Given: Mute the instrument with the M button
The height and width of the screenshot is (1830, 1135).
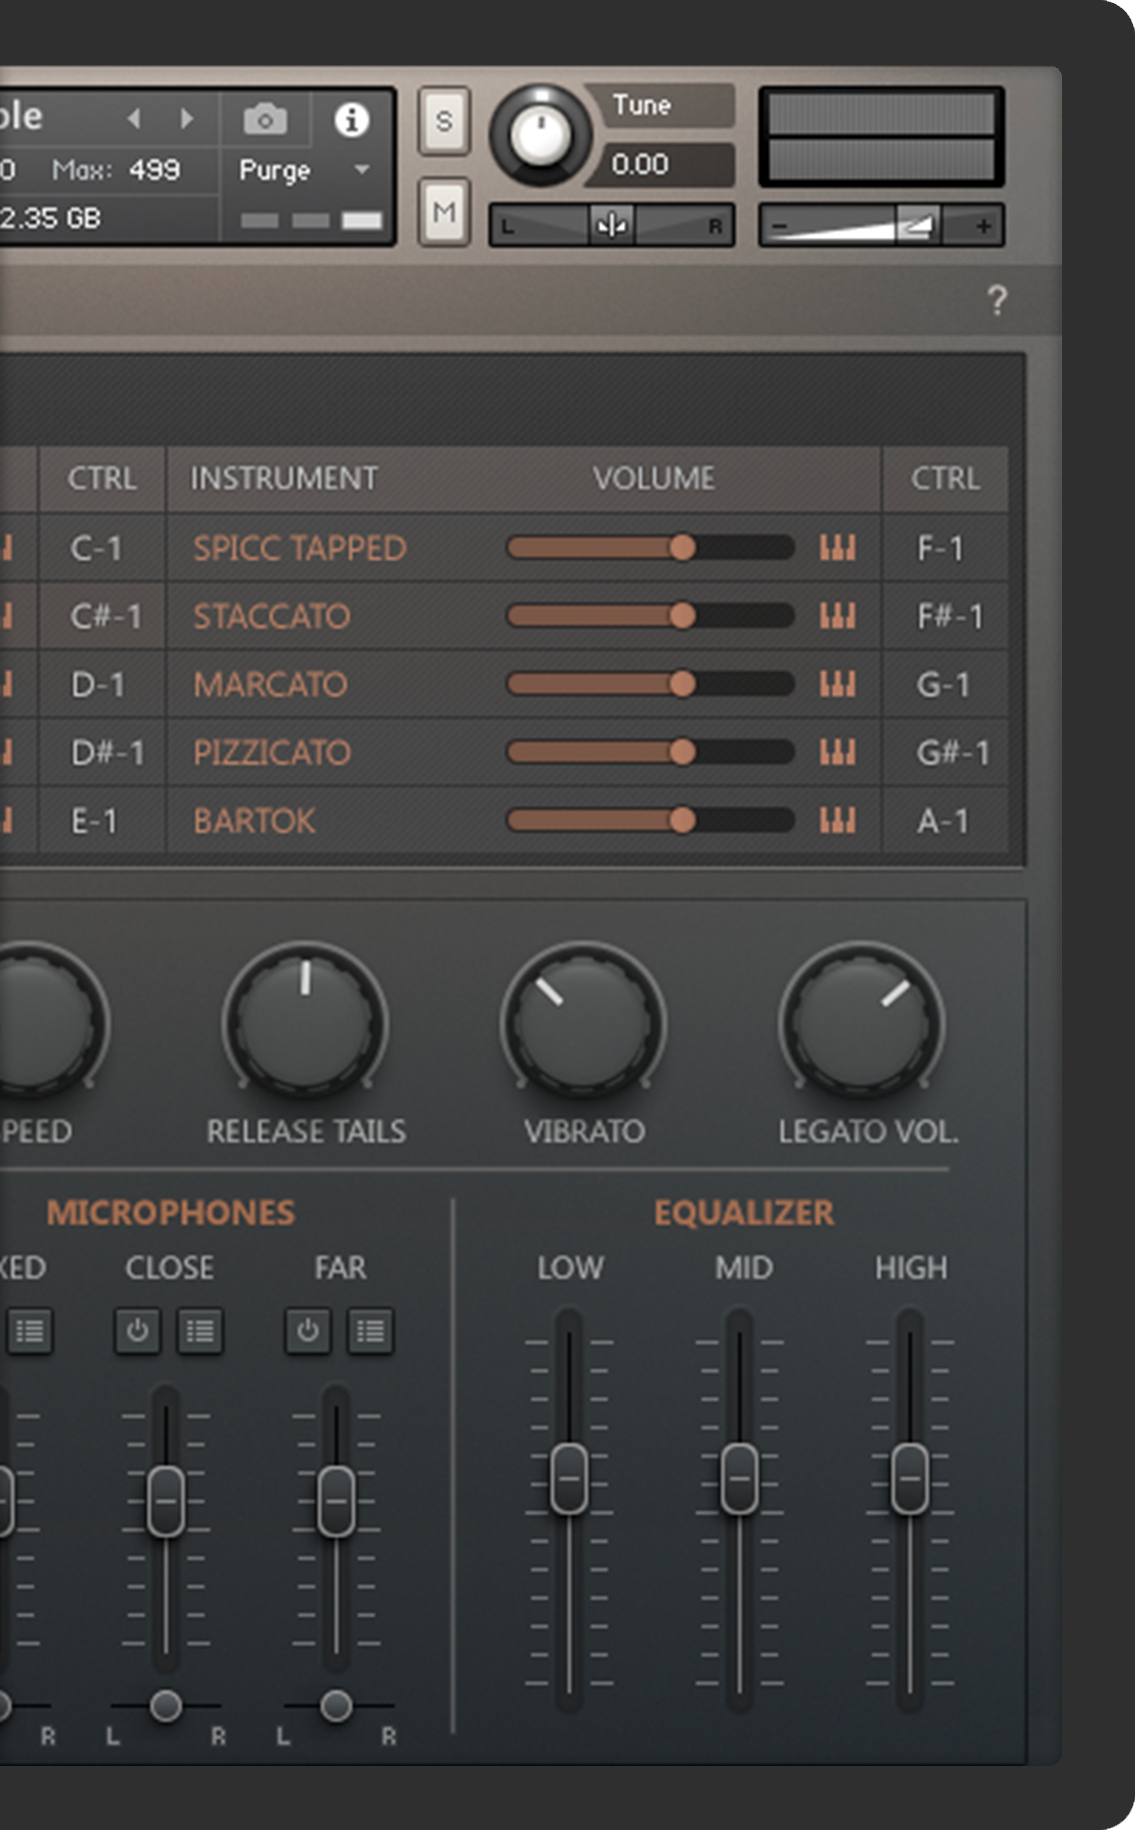Looking at the screenshot, I should (444, 212).
